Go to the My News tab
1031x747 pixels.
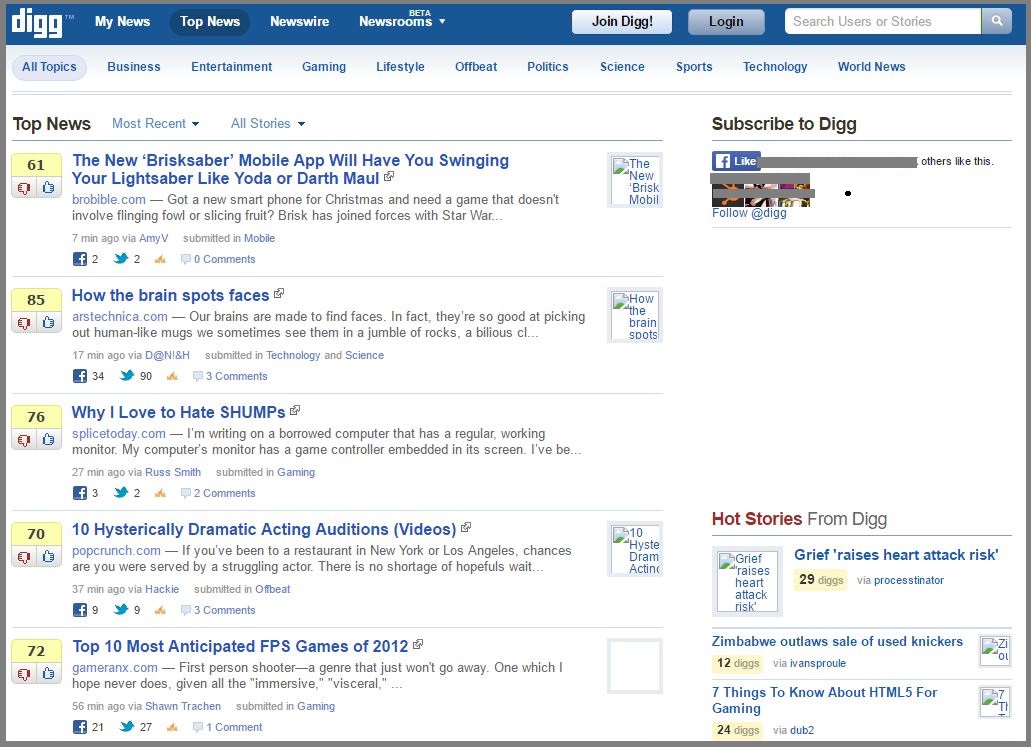[x=122, y=21]
